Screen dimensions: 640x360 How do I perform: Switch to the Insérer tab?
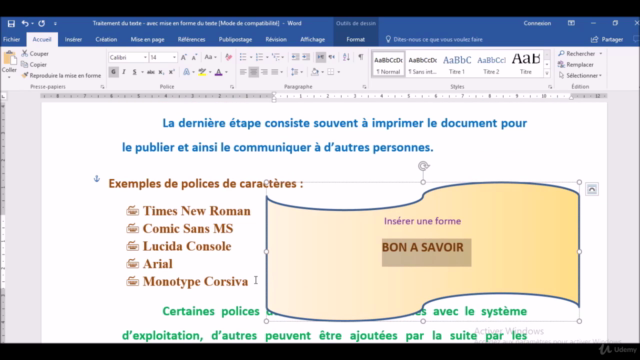73,40
